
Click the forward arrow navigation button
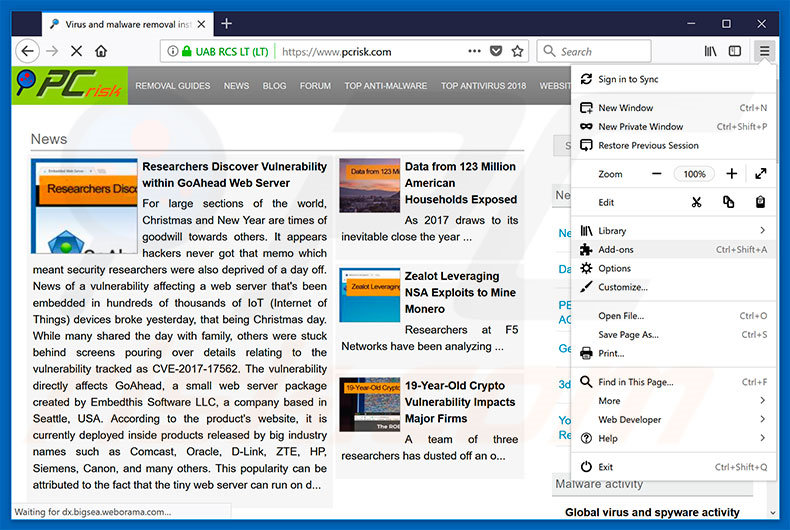click(52, 51)
